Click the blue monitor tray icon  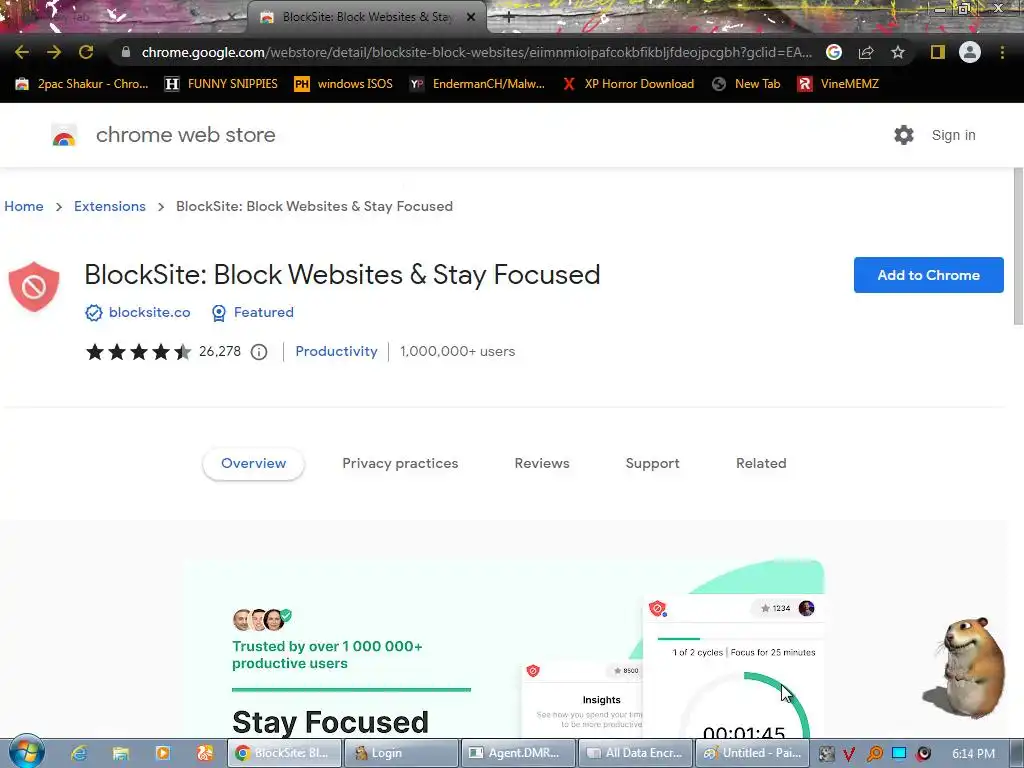pos(899,754)
